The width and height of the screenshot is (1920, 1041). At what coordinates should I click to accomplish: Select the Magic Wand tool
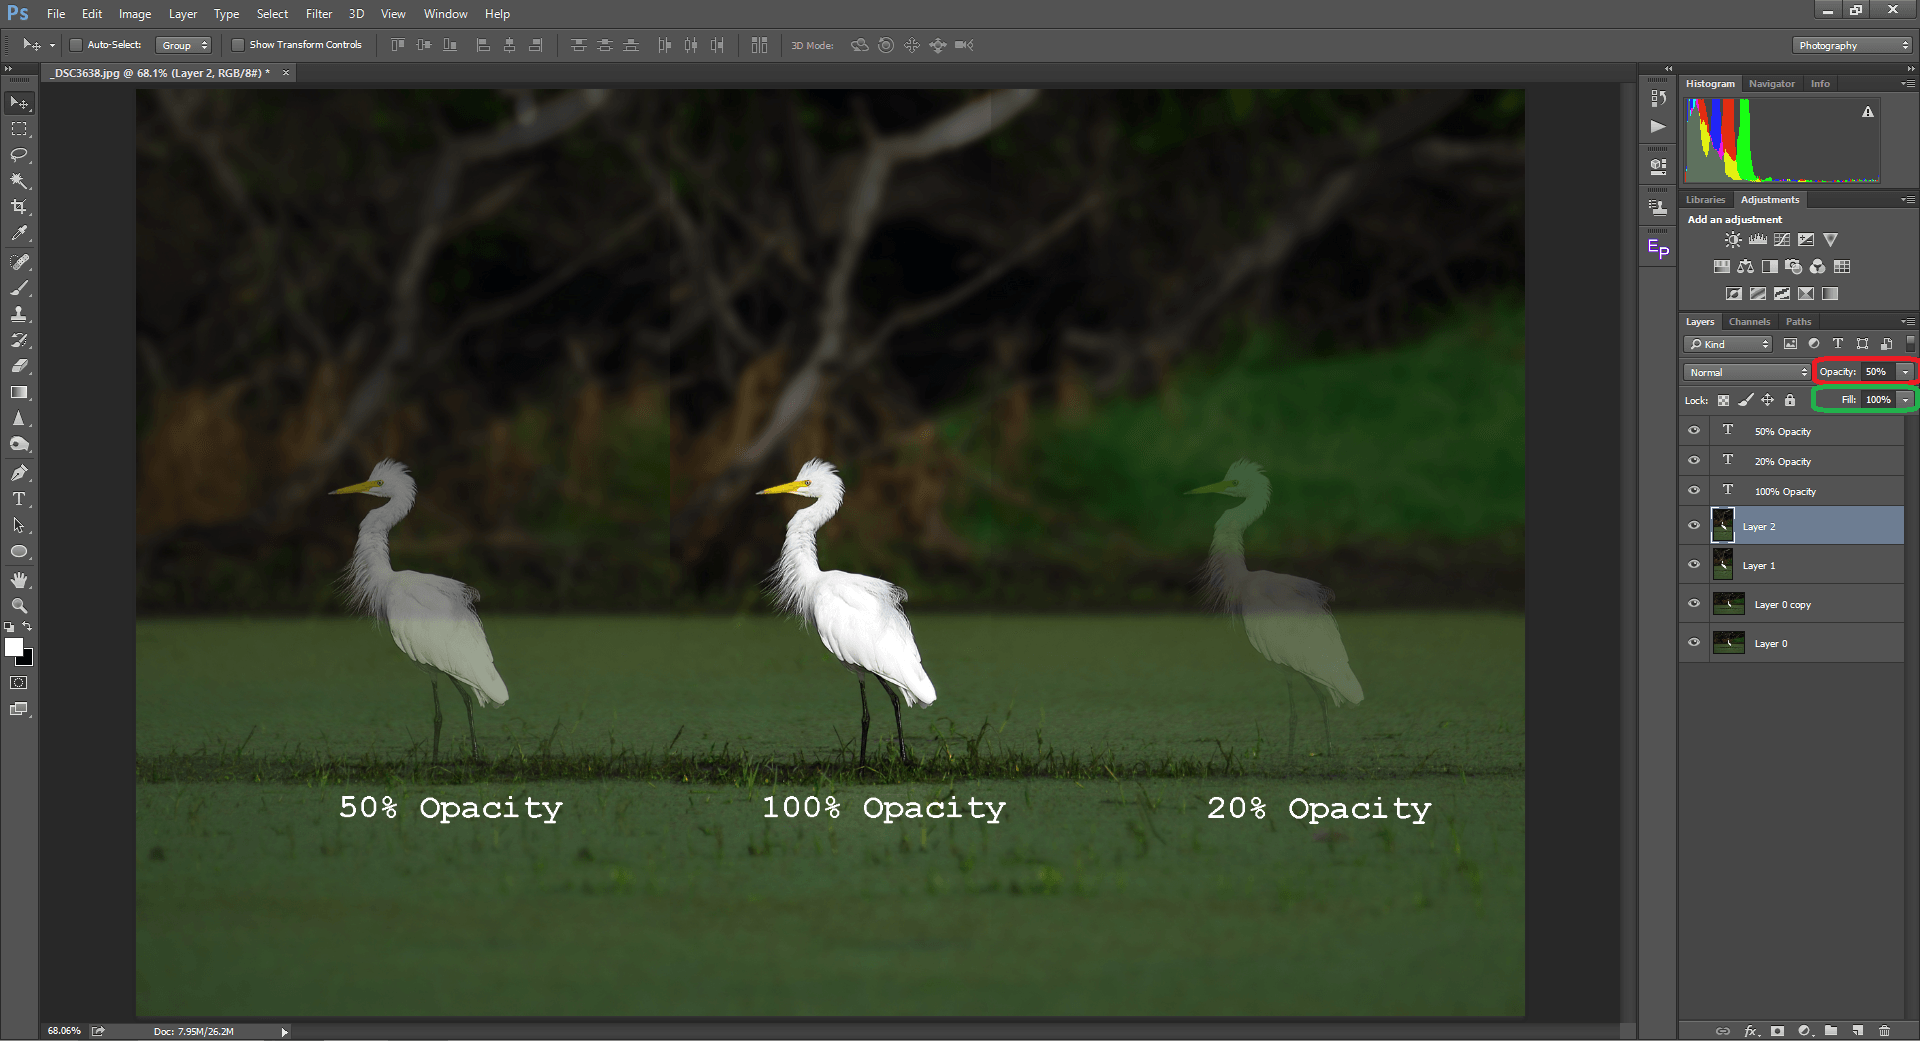click(19, 181)
